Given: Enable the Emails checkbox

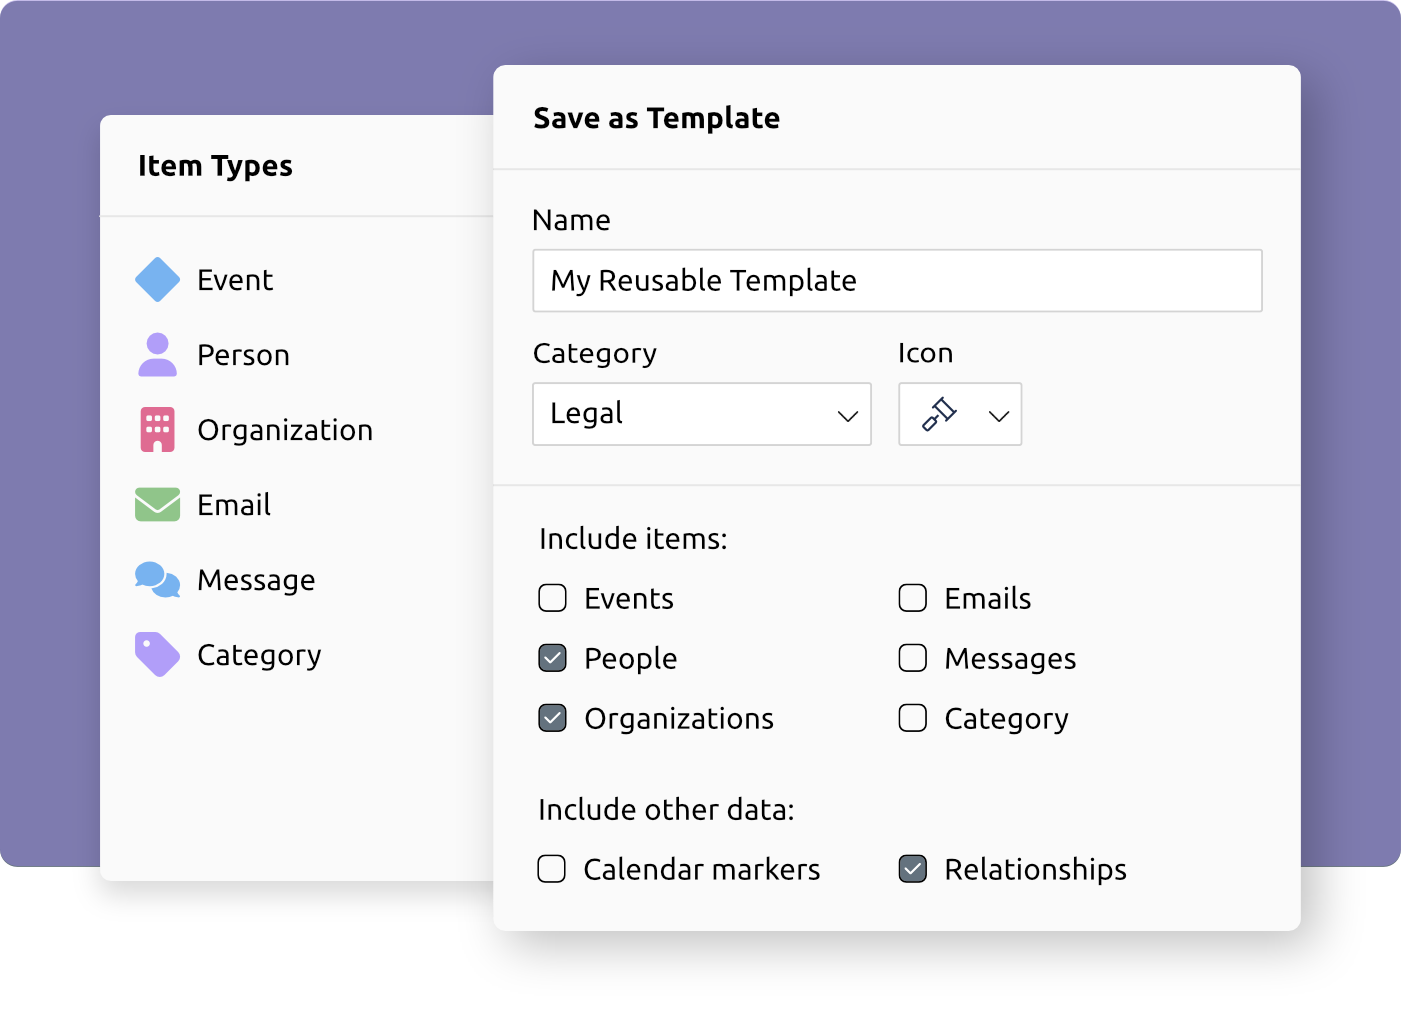Looking at the screenshot, I should (912, 597).
